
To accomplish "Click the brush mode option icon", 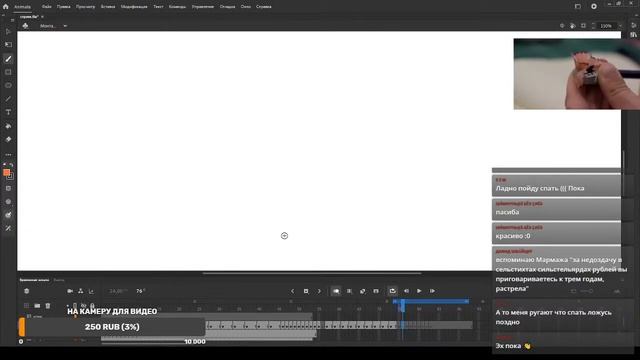I will [x=8, y=189].
